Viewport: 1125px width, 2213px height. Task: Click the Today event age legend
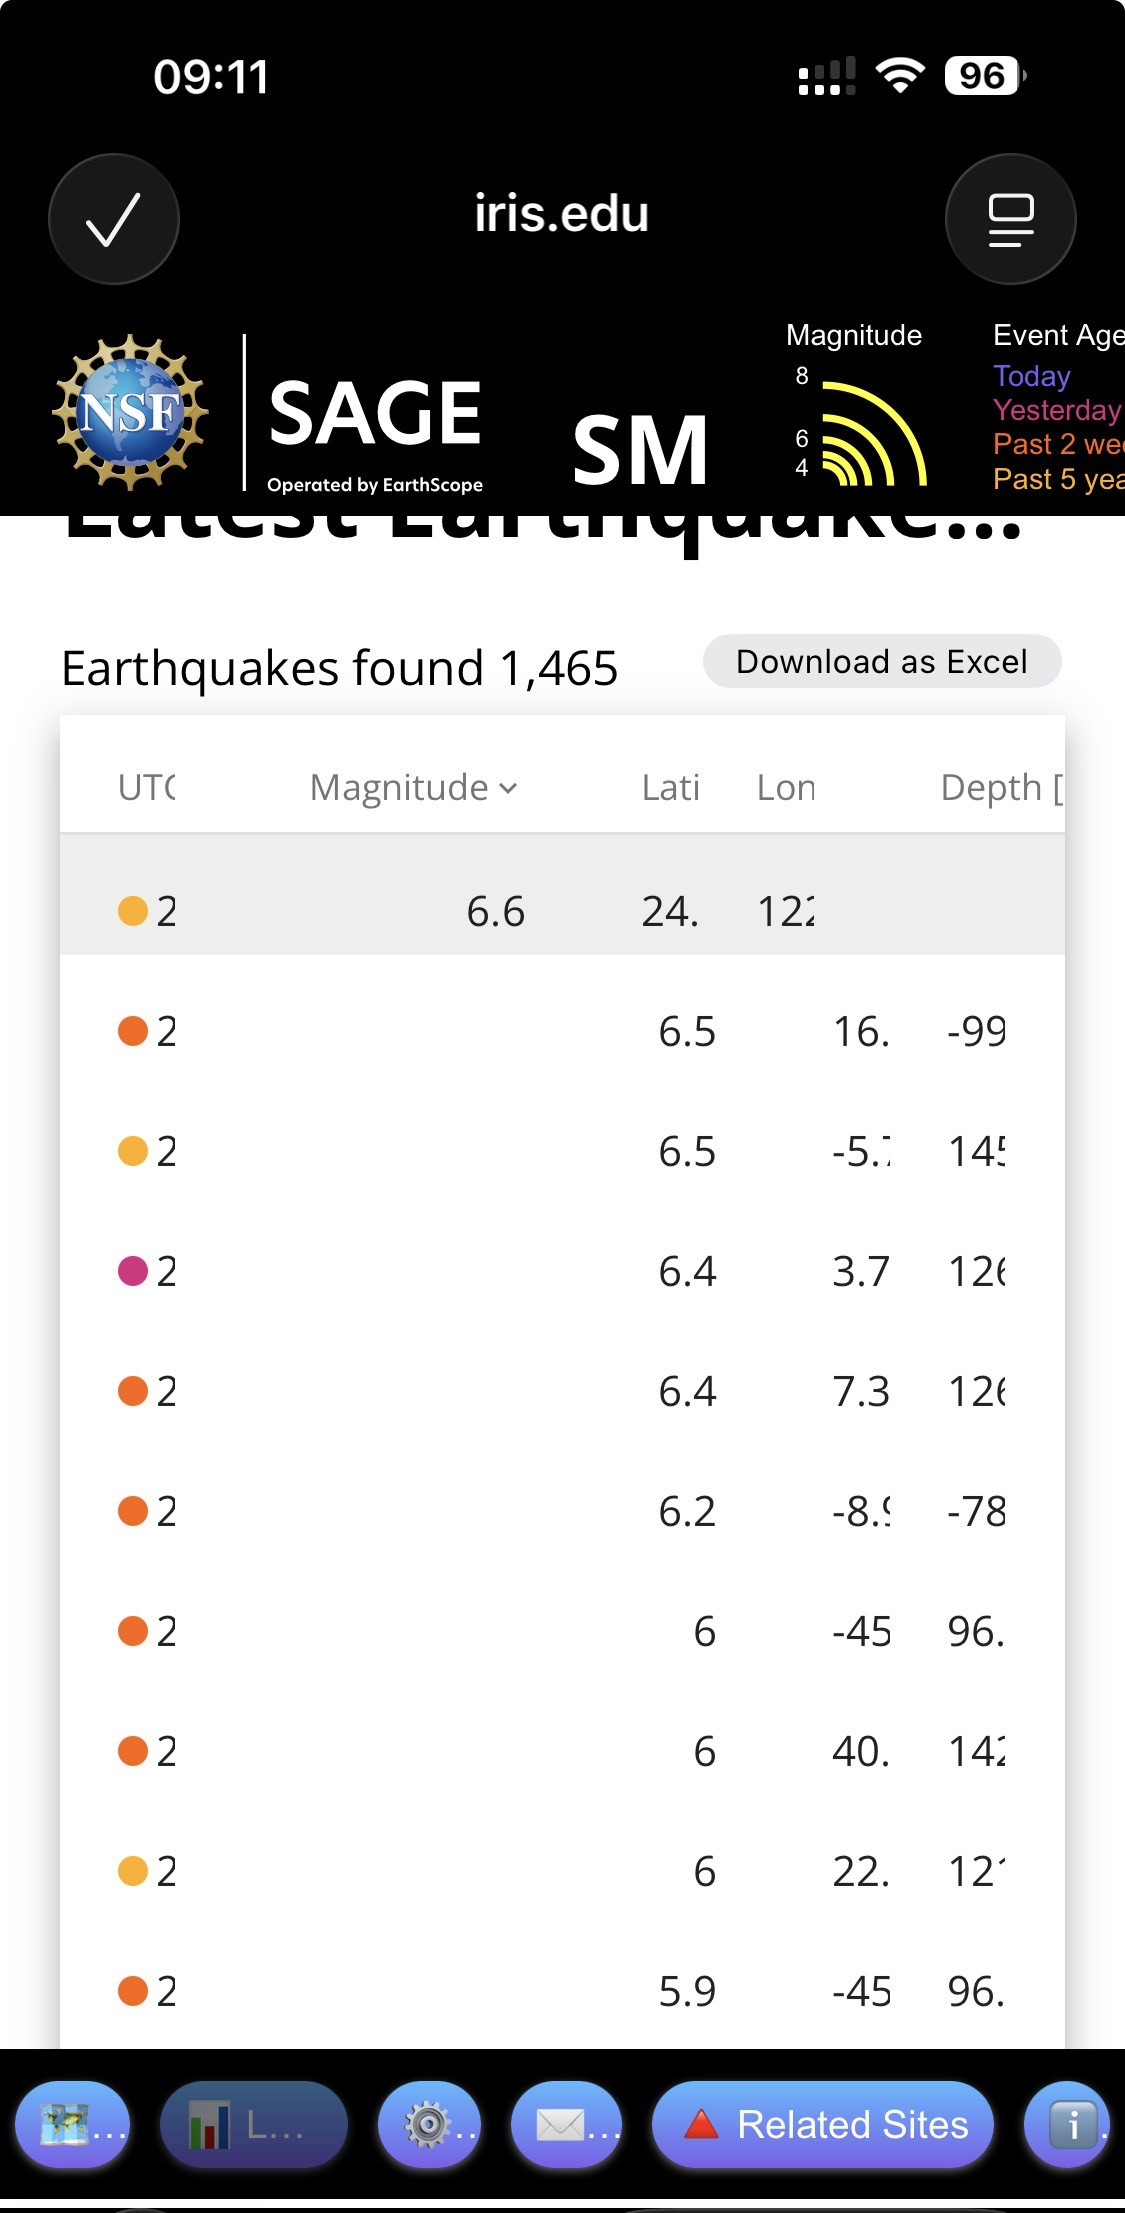1031,376
